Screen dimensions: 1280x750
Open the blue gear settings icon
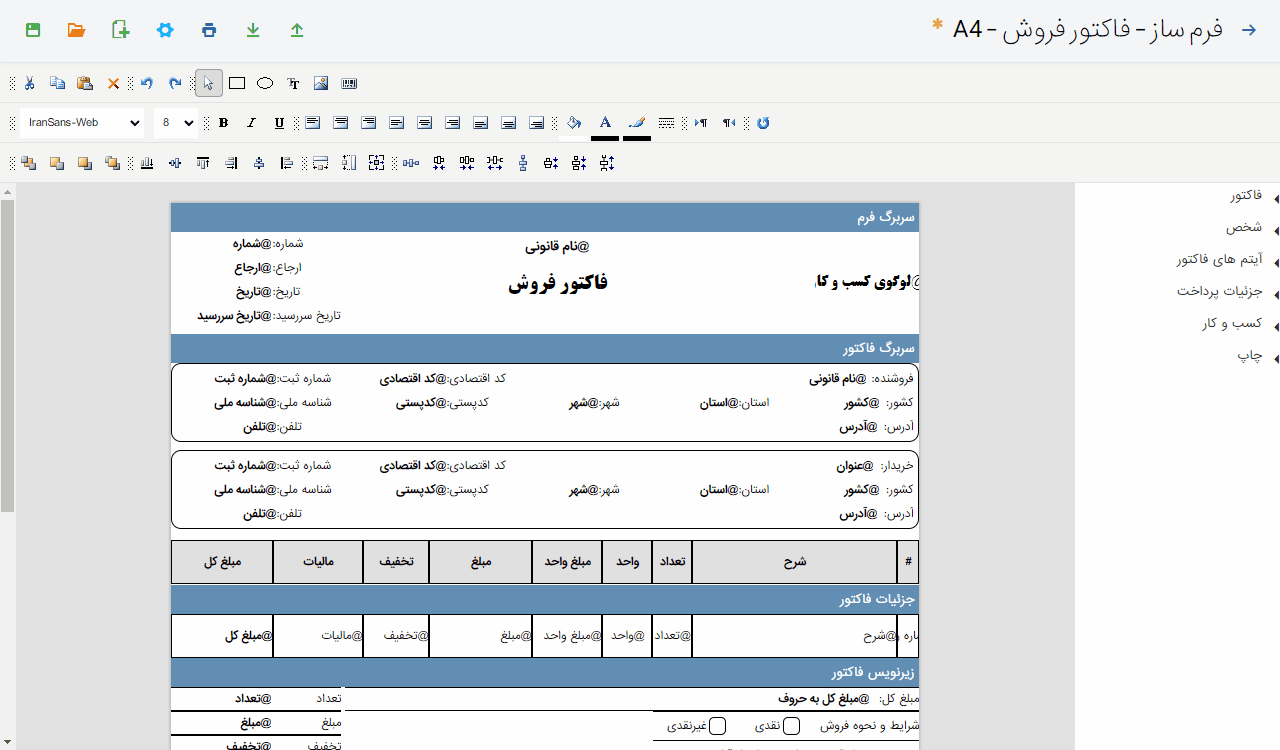point(165,30)
